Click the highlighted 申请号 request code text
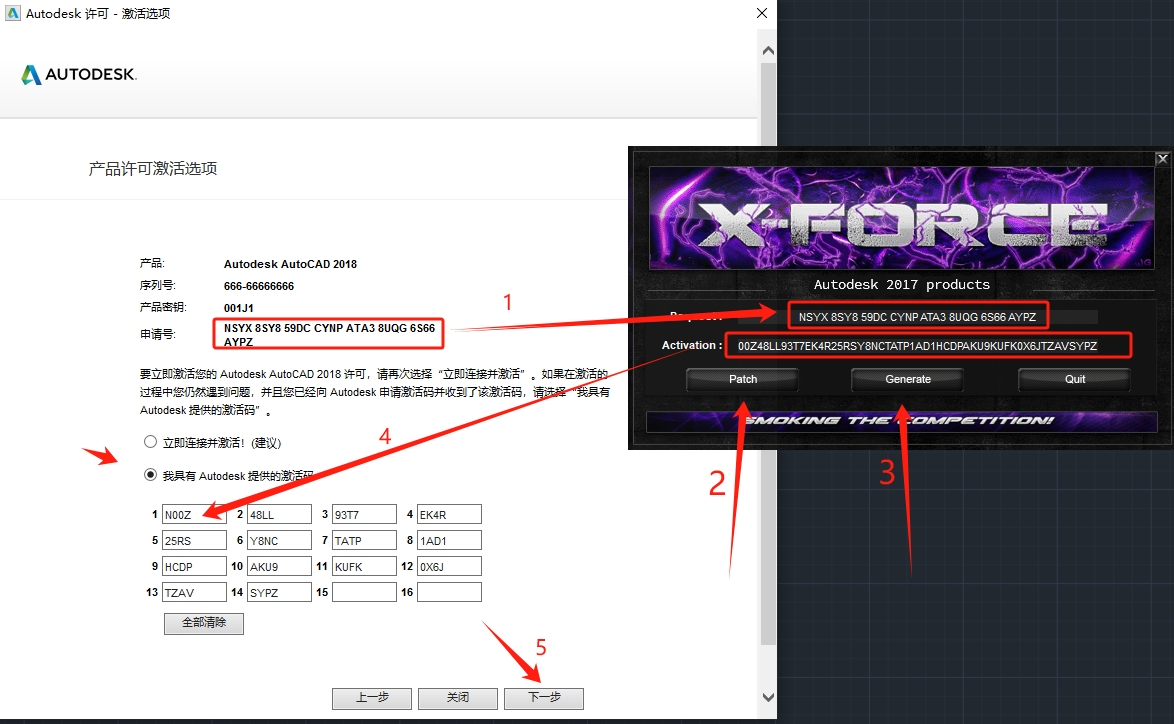 pyautogui.click(x=330, y=334)
